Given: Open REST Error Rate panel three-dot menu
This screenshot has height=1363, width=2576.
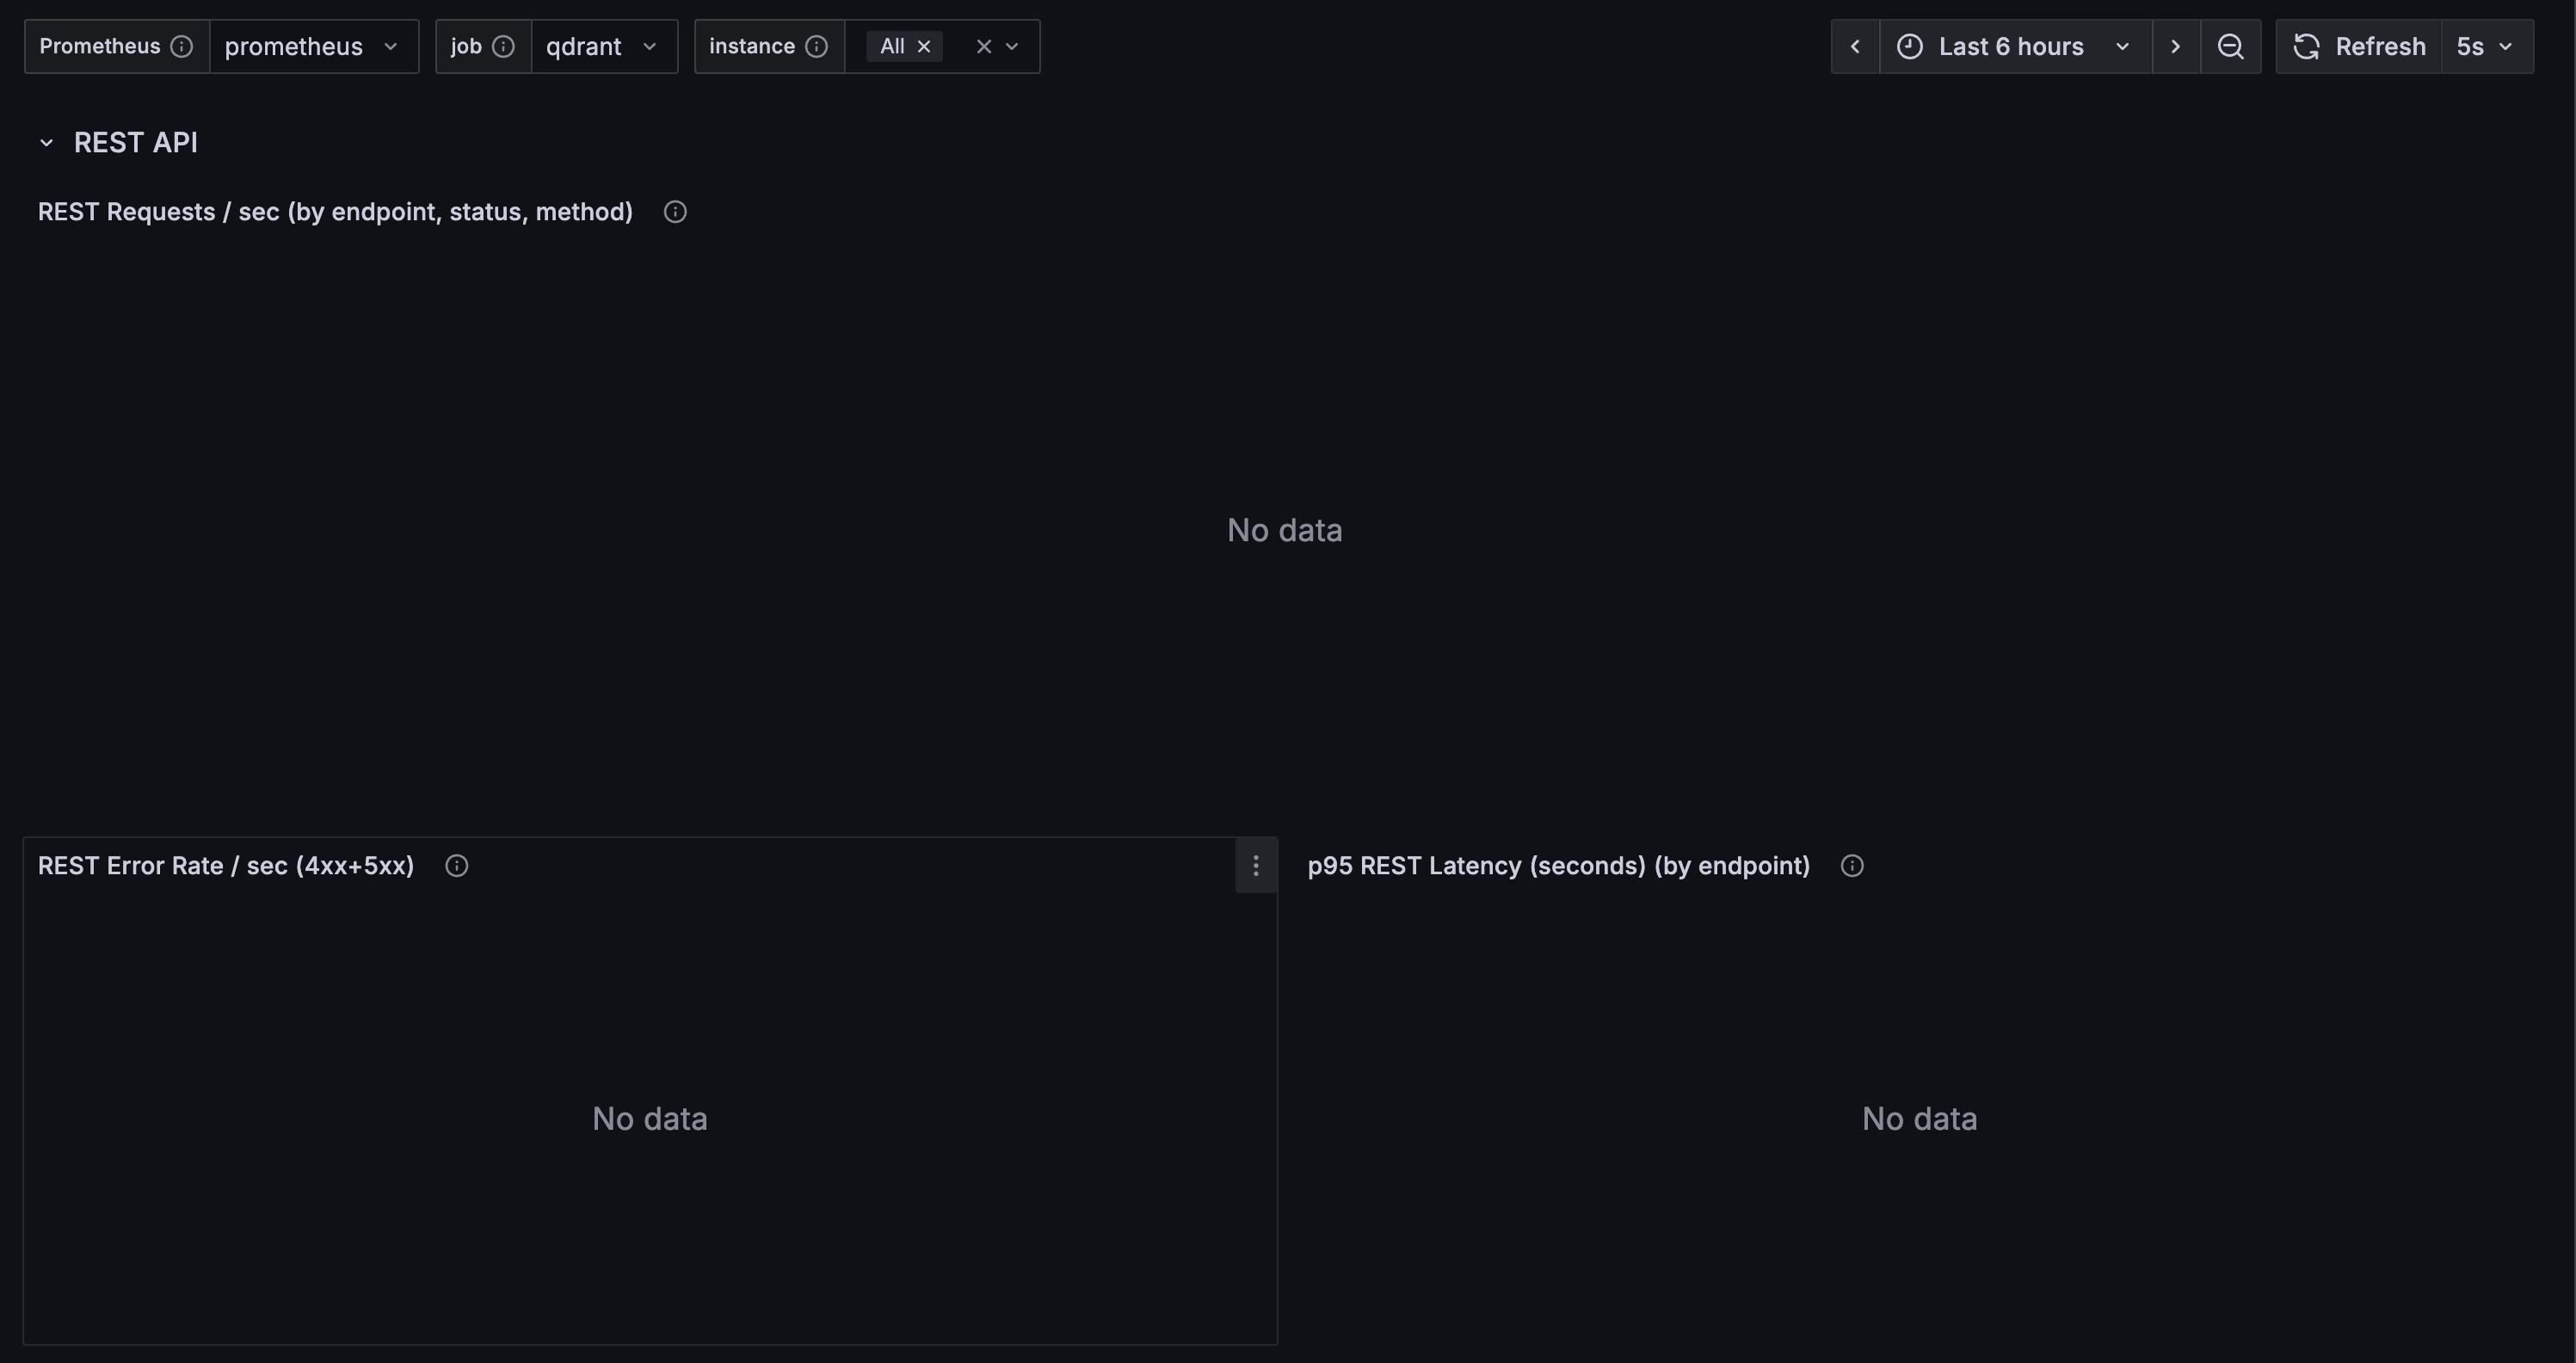Looking at the screenshot, I should tap(1256, 866).
